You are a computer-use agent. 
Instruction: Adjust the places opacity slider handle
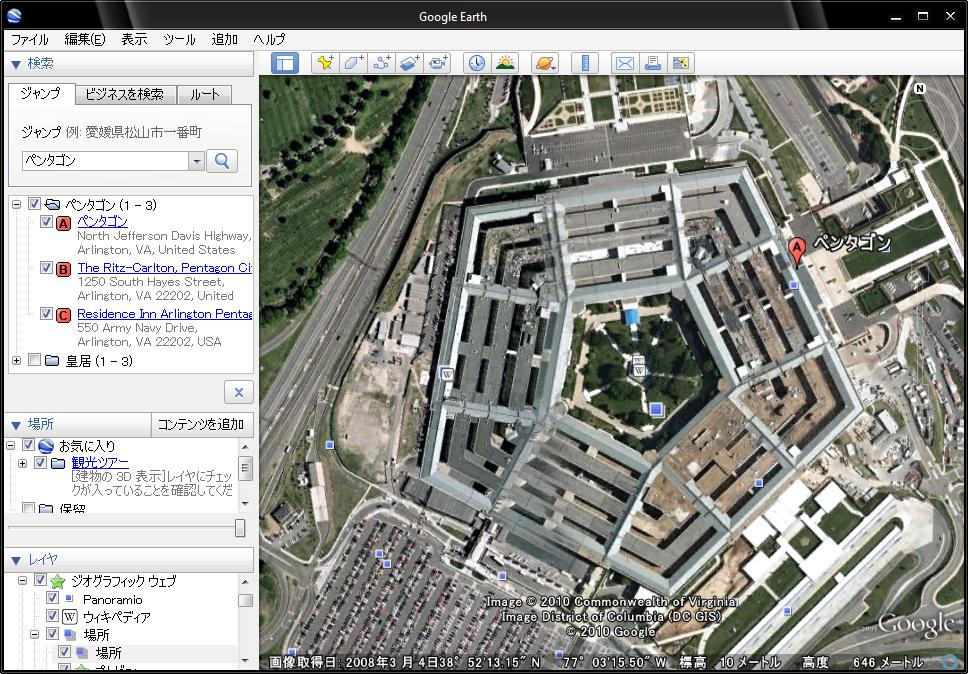240,528
